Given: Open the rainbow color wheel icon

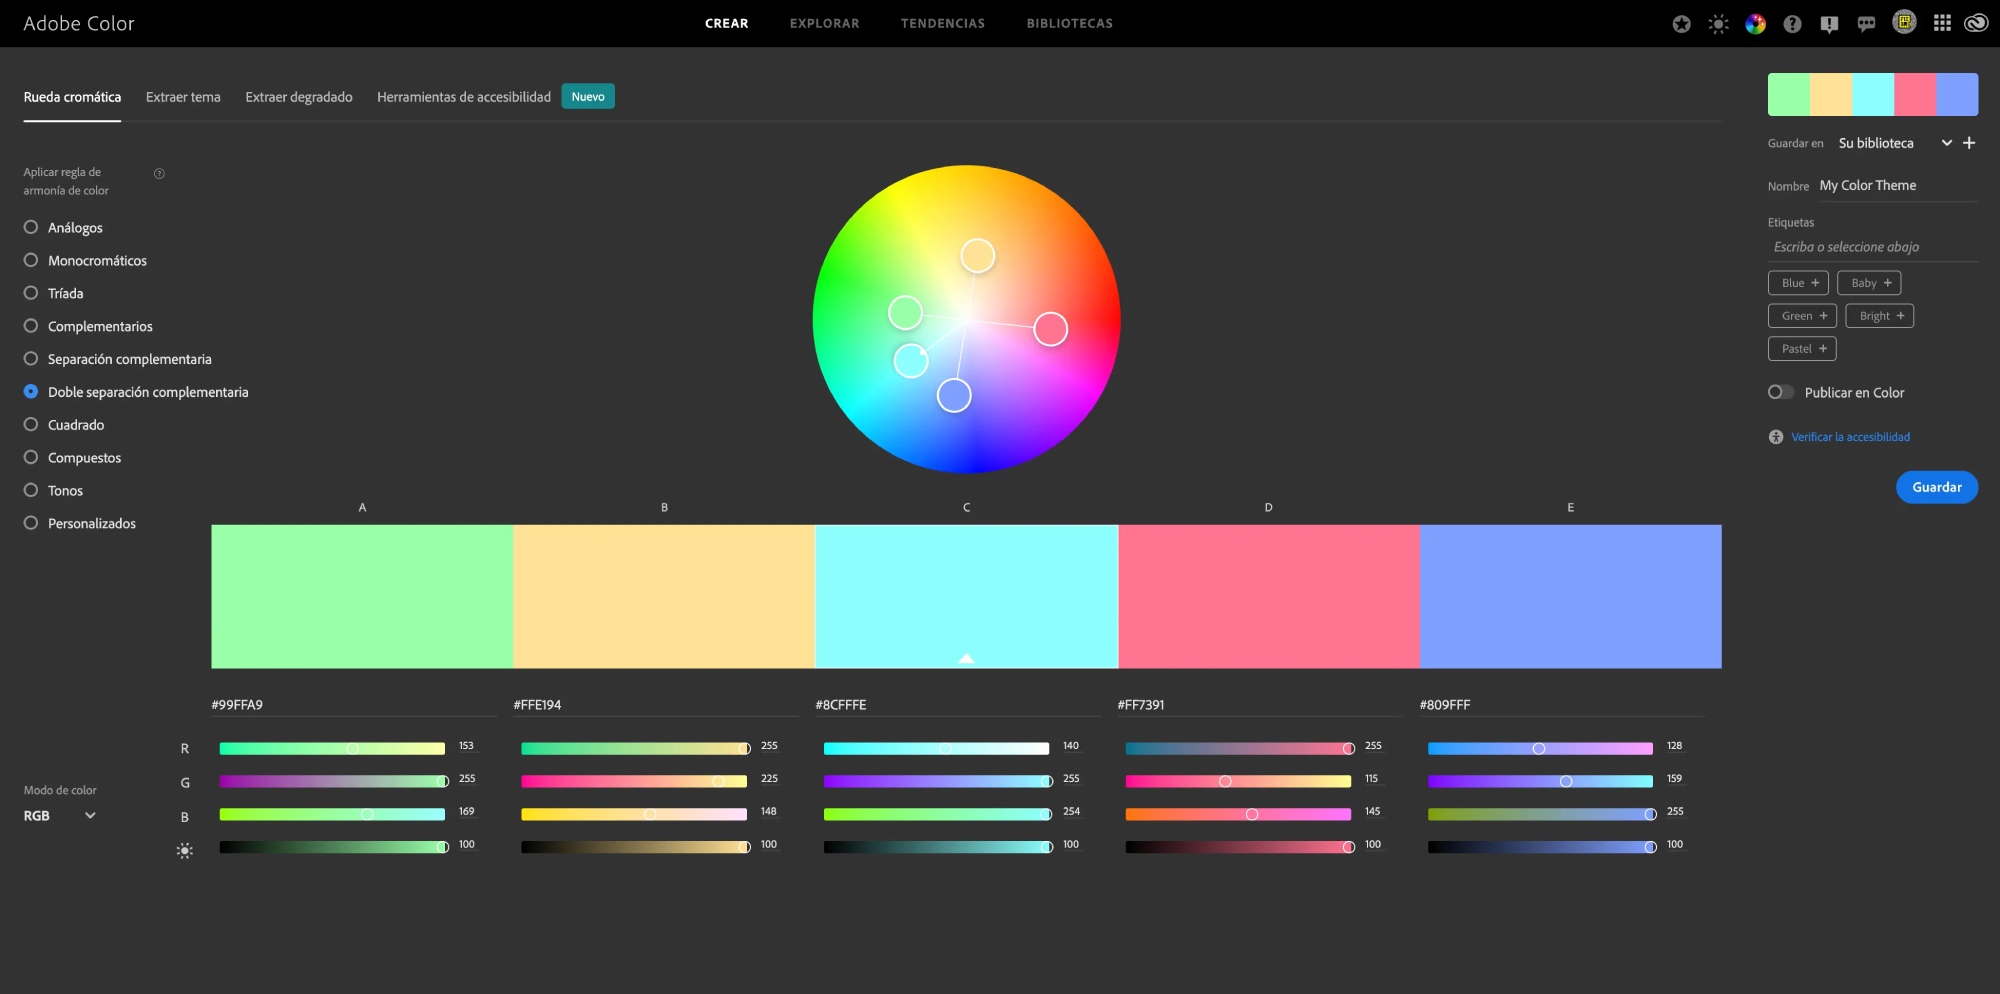Looking at the screenshot, I should [1755, 24].
